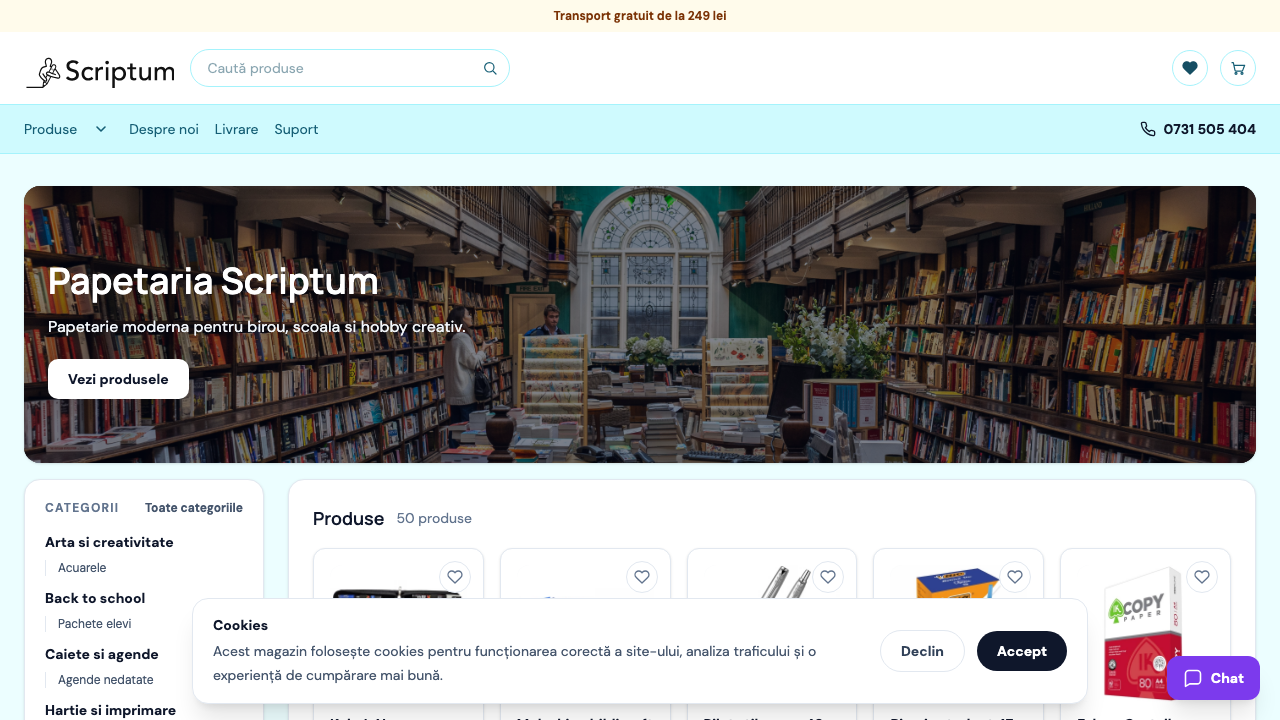Toggle favorite heart on A Copy paper product
The image size is (1280, 720).
point(1202,577)
